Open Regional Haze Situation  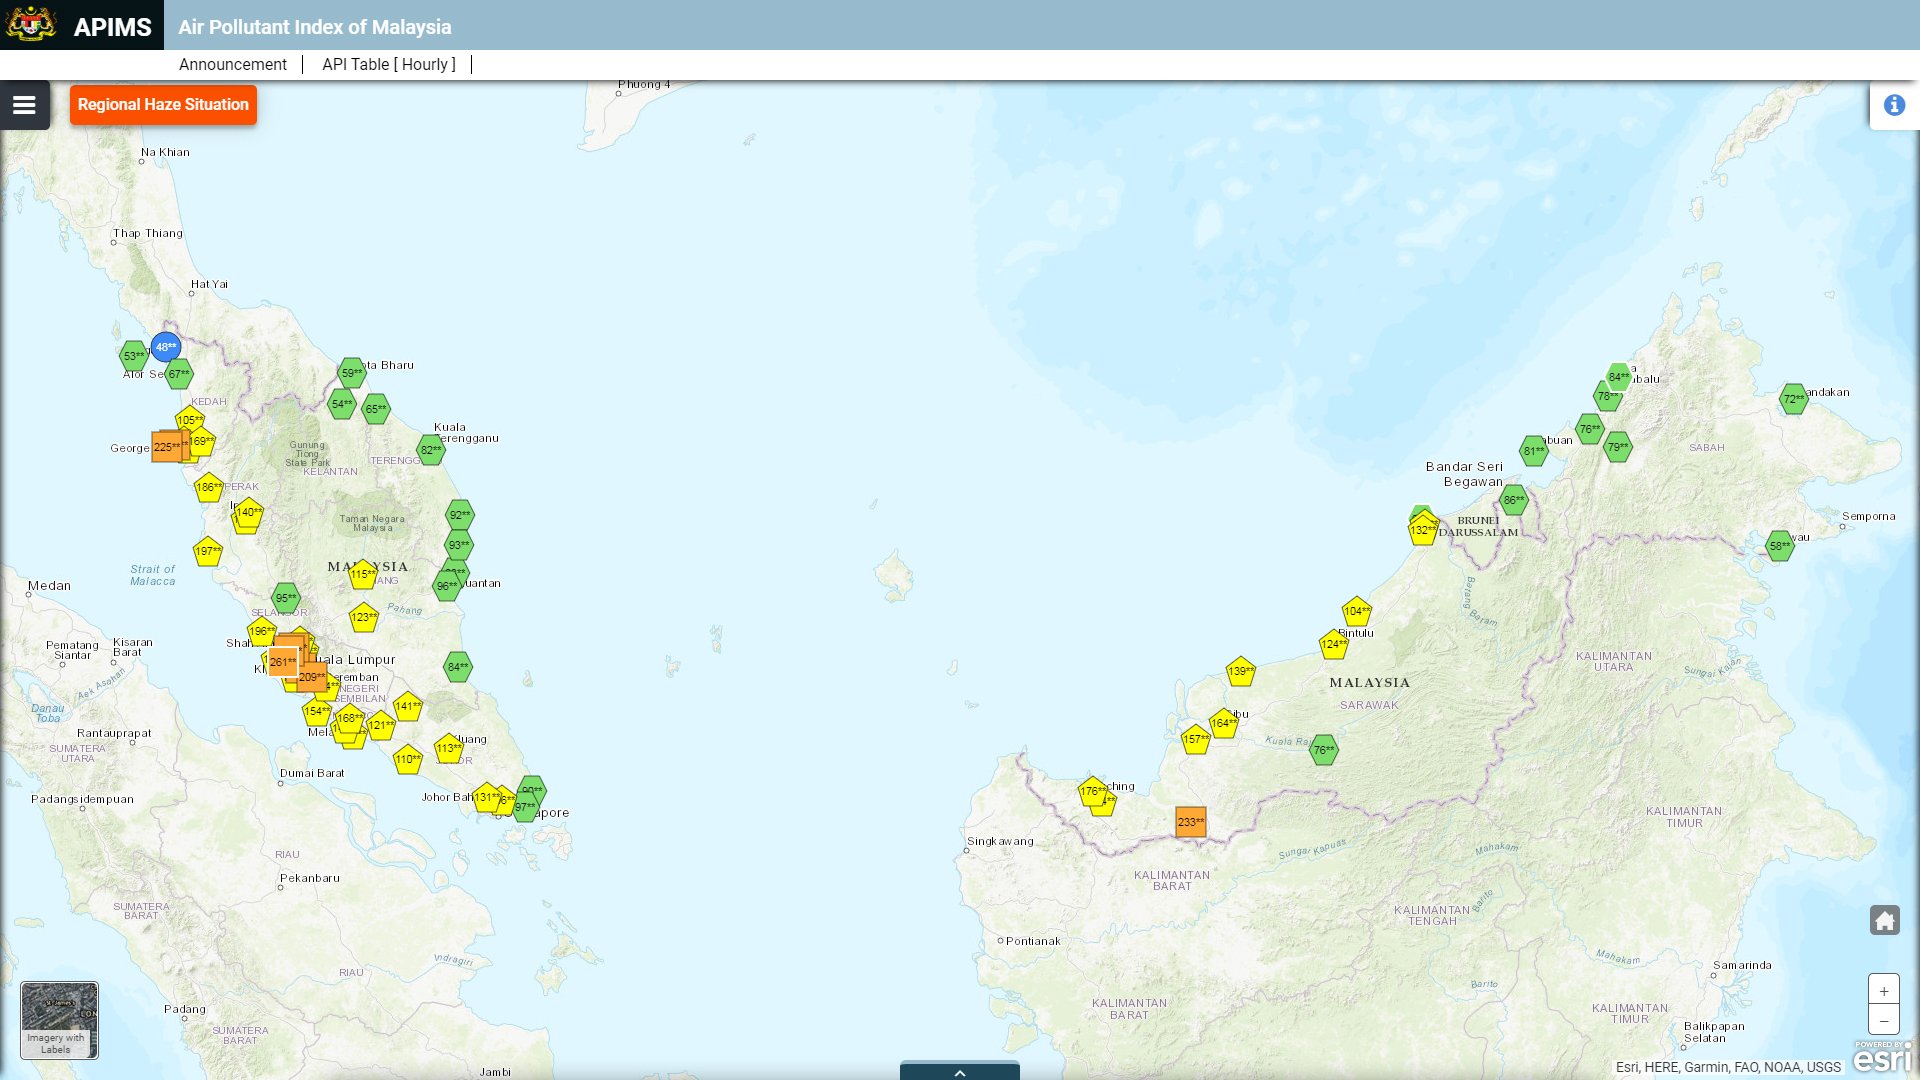(x=163, y=105)
